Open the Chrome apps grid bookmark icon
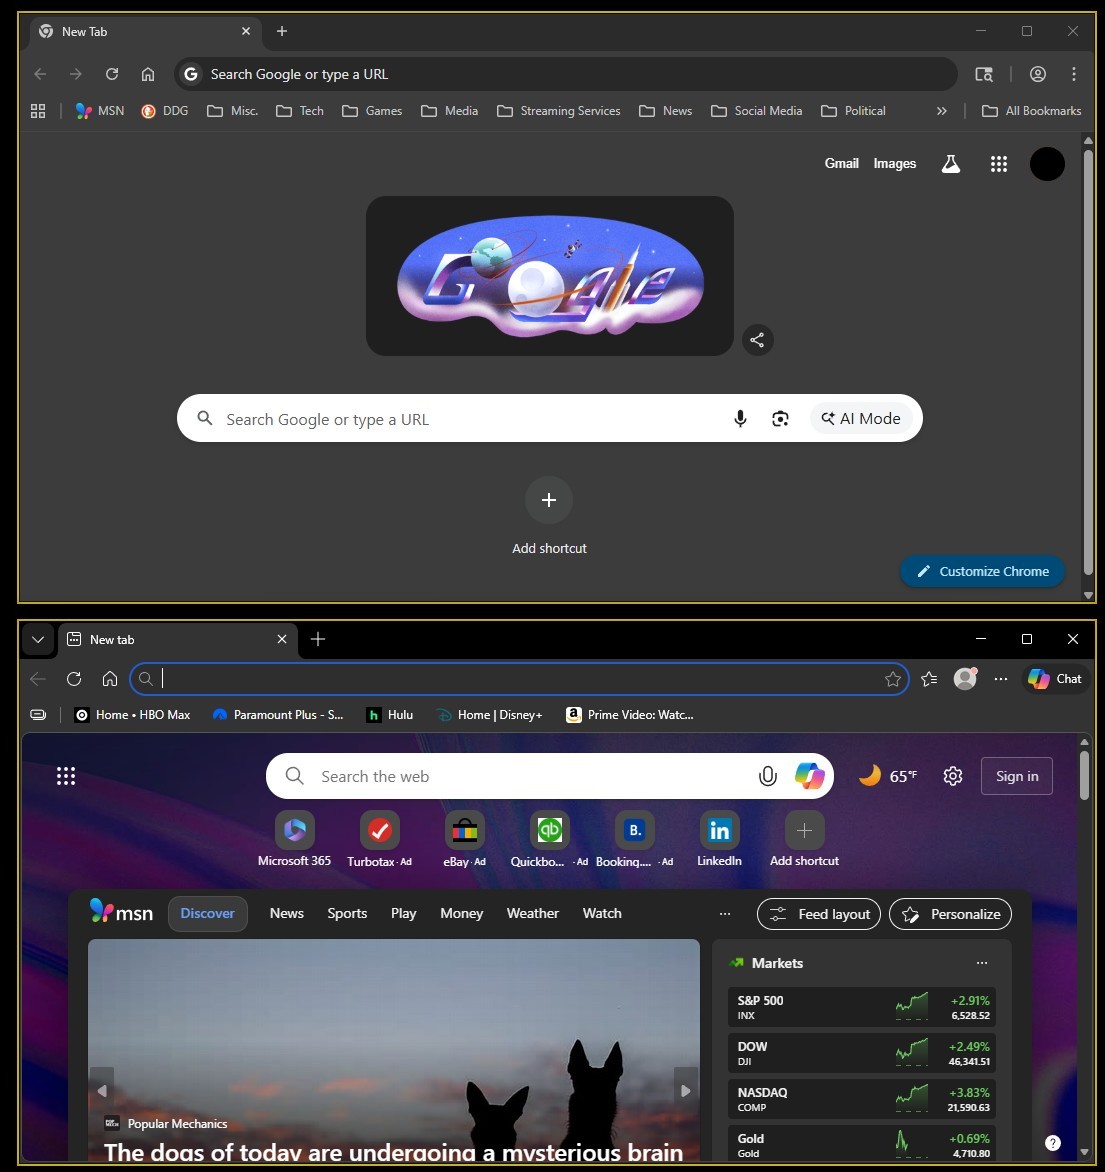Image resolution: width=1105 pixels, height=1172 pixels. click(38, 111)
